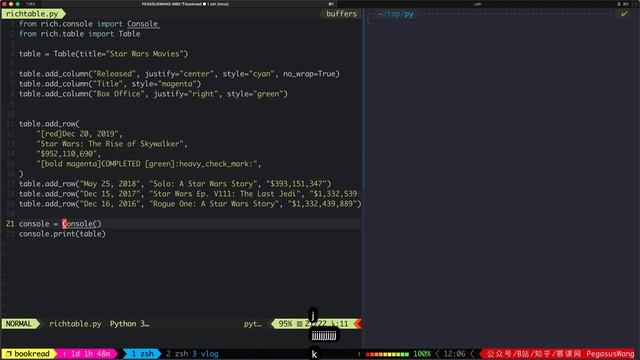Click the bookread tmux session name
Image resolution: width=640 pixels, height=360 pixels.
[32, 354]
